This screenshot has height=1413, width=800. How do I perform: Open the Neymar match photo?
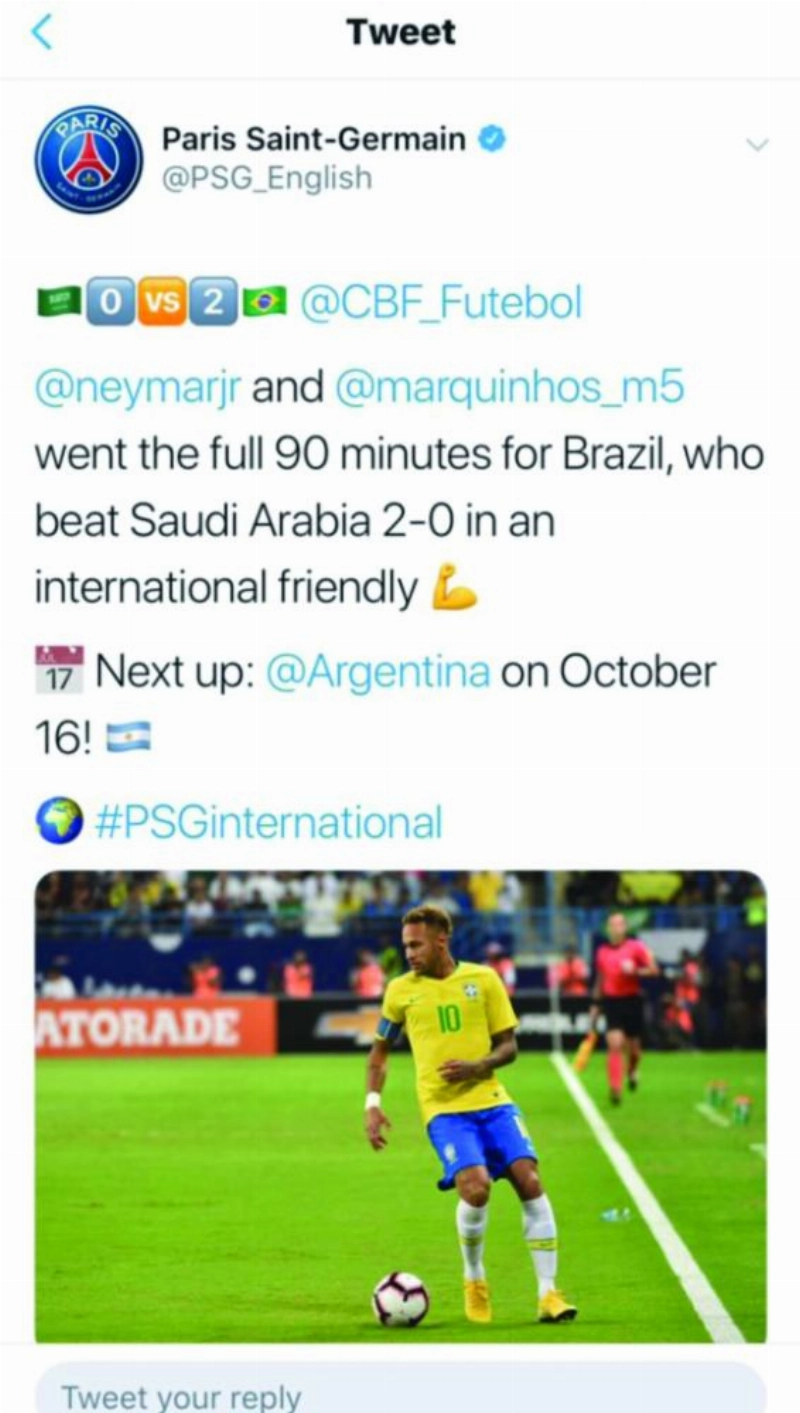tap(401, 1106)
